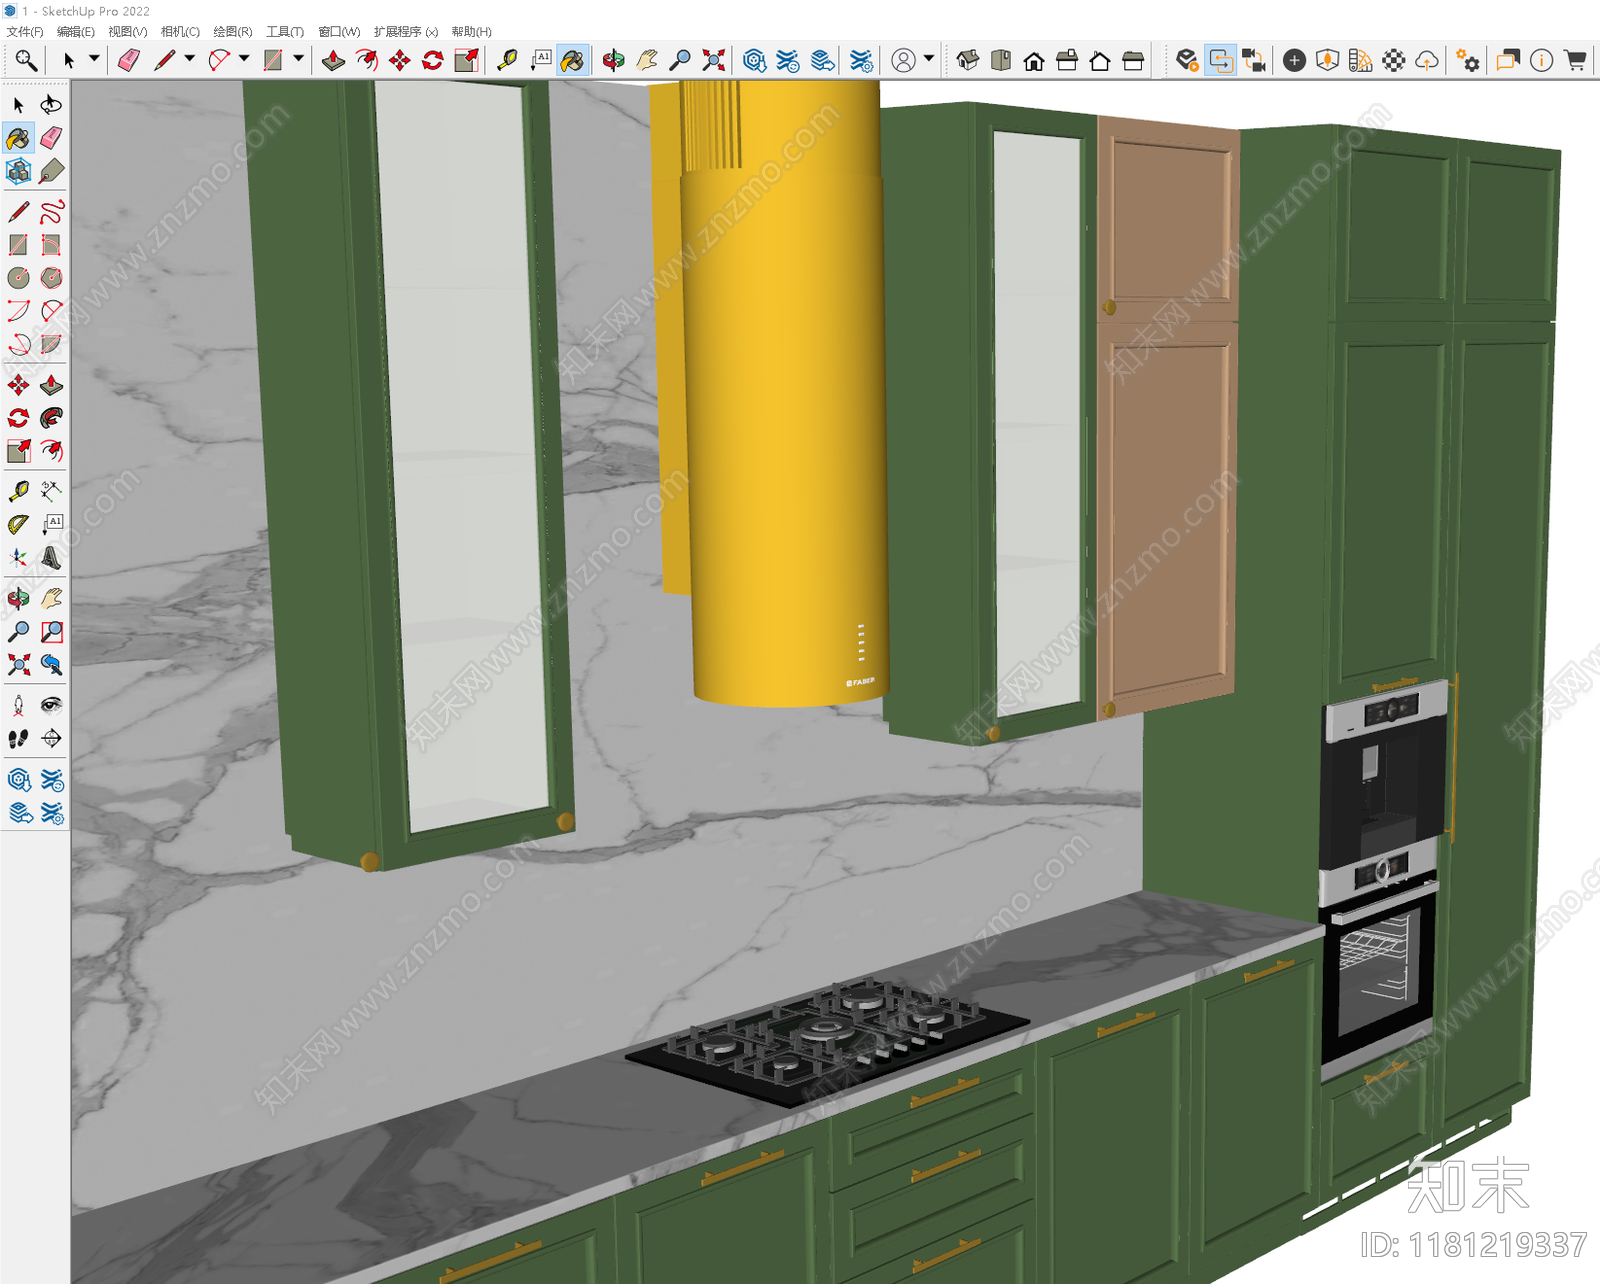Select the Pan hand tool in left toolbar

pos(51,598)
